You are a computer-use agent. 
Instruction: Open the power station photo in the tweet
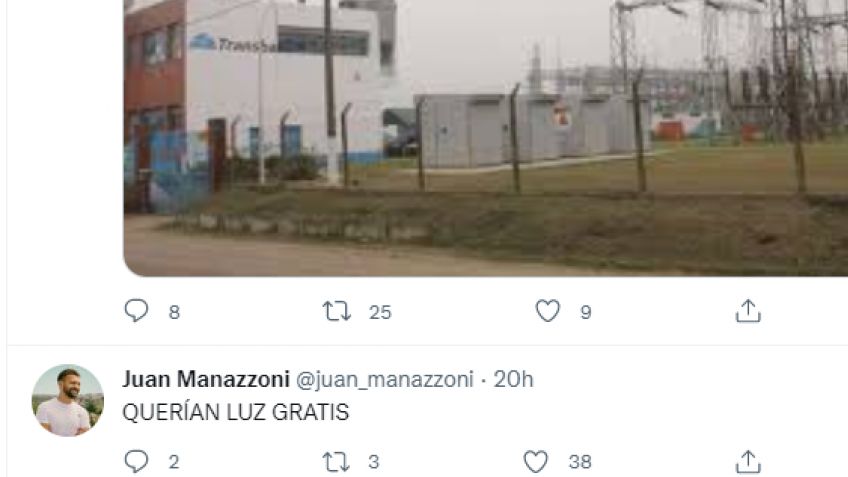[486, 138]
